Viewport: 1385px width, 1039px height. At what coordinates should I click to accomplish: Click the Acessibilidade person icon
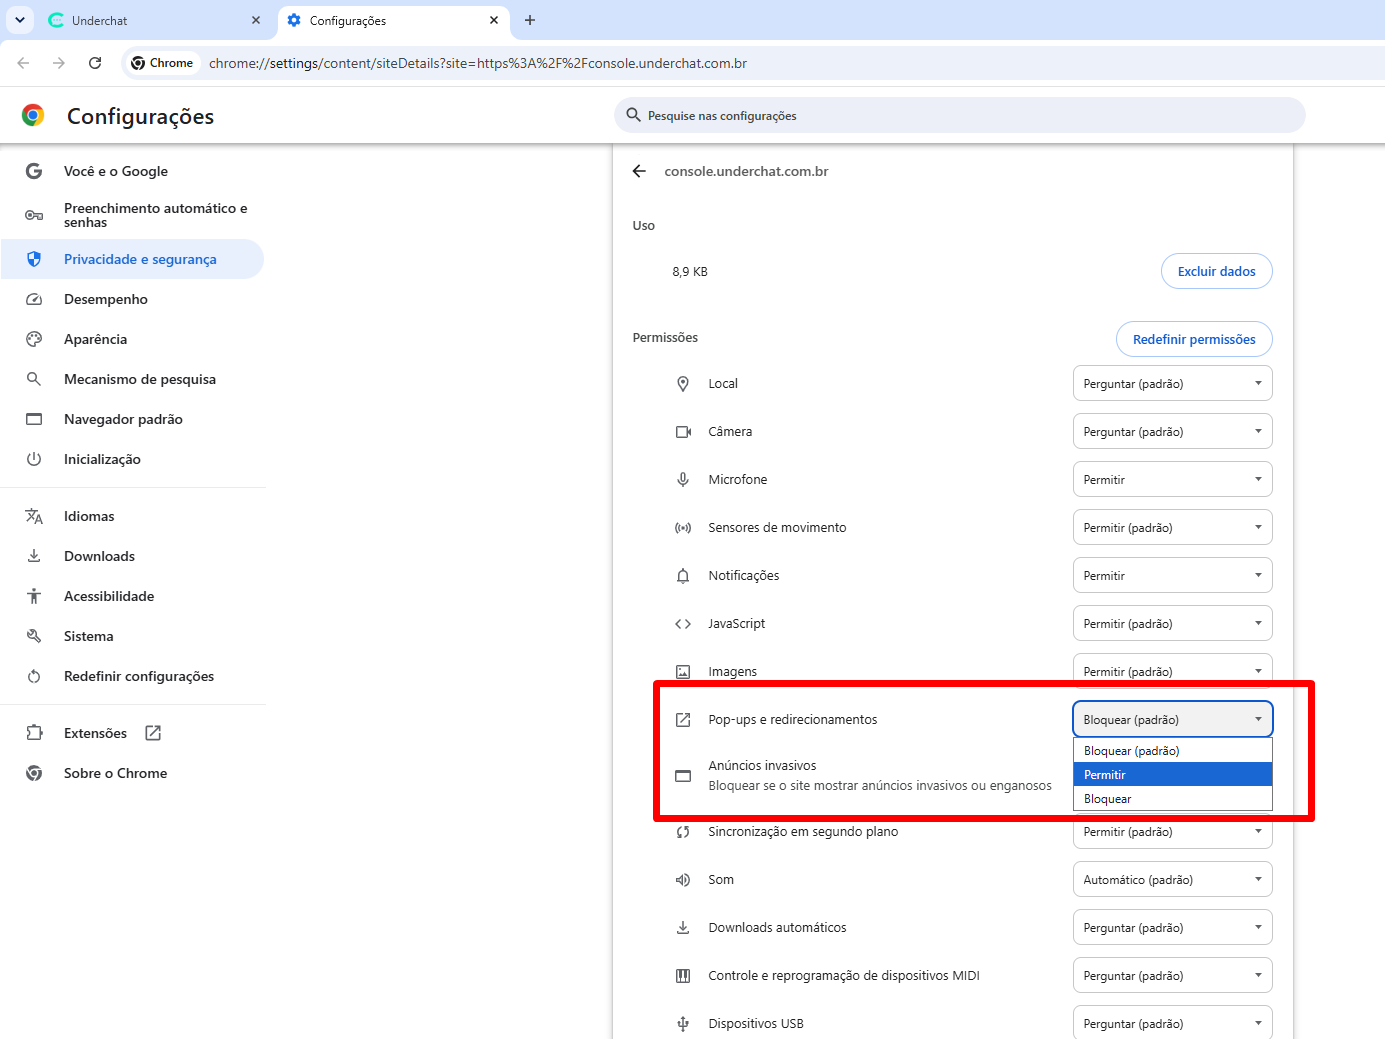tap(34, 596)
